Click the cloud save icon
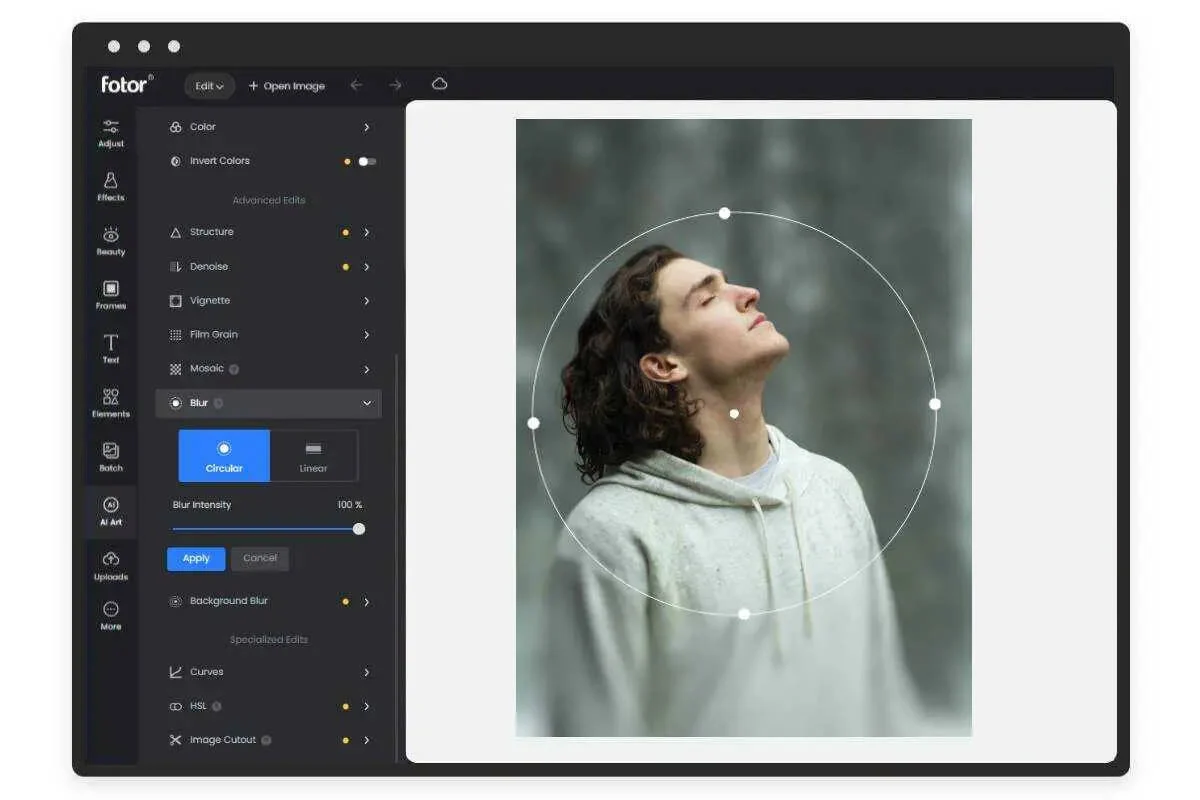The image size is (1200, 800). point(438,85)
